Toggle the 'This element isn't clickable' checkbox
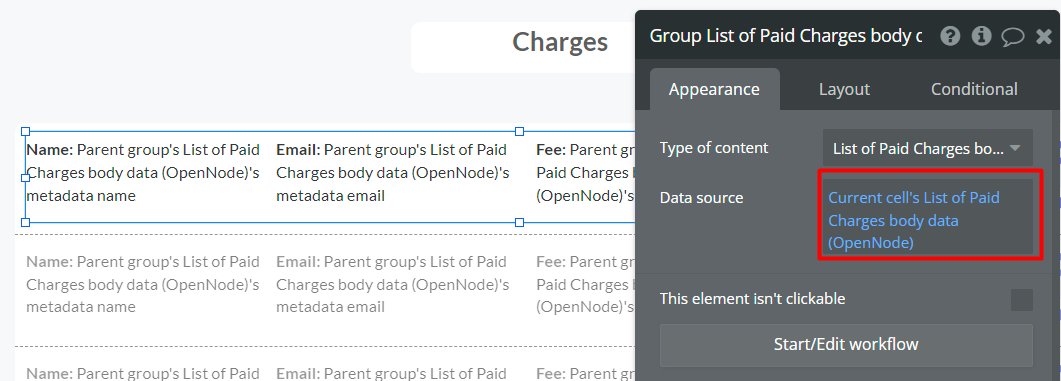Viewport: 1061px width, 381px height. (x=1022, y=300)
